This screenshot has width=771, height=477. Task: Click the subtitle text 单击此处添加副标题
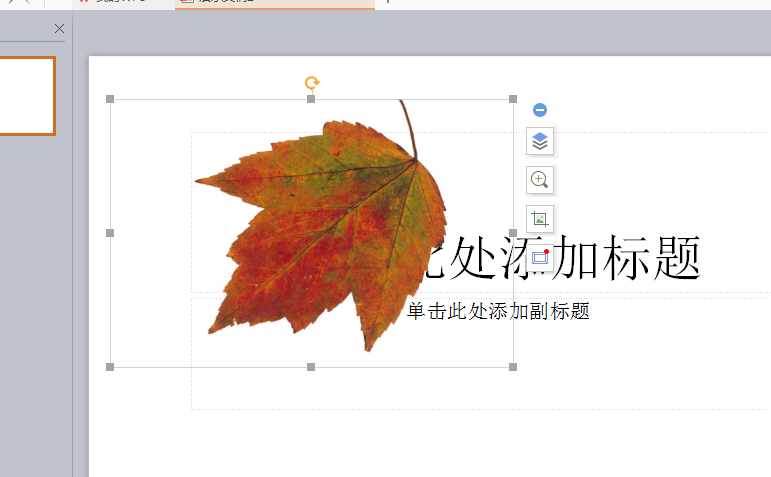(498, 311)
